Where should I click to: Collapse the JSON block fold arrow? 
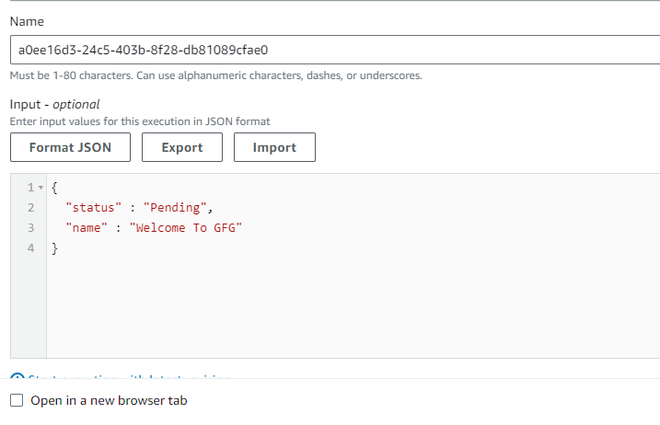(x=41, y=187)
